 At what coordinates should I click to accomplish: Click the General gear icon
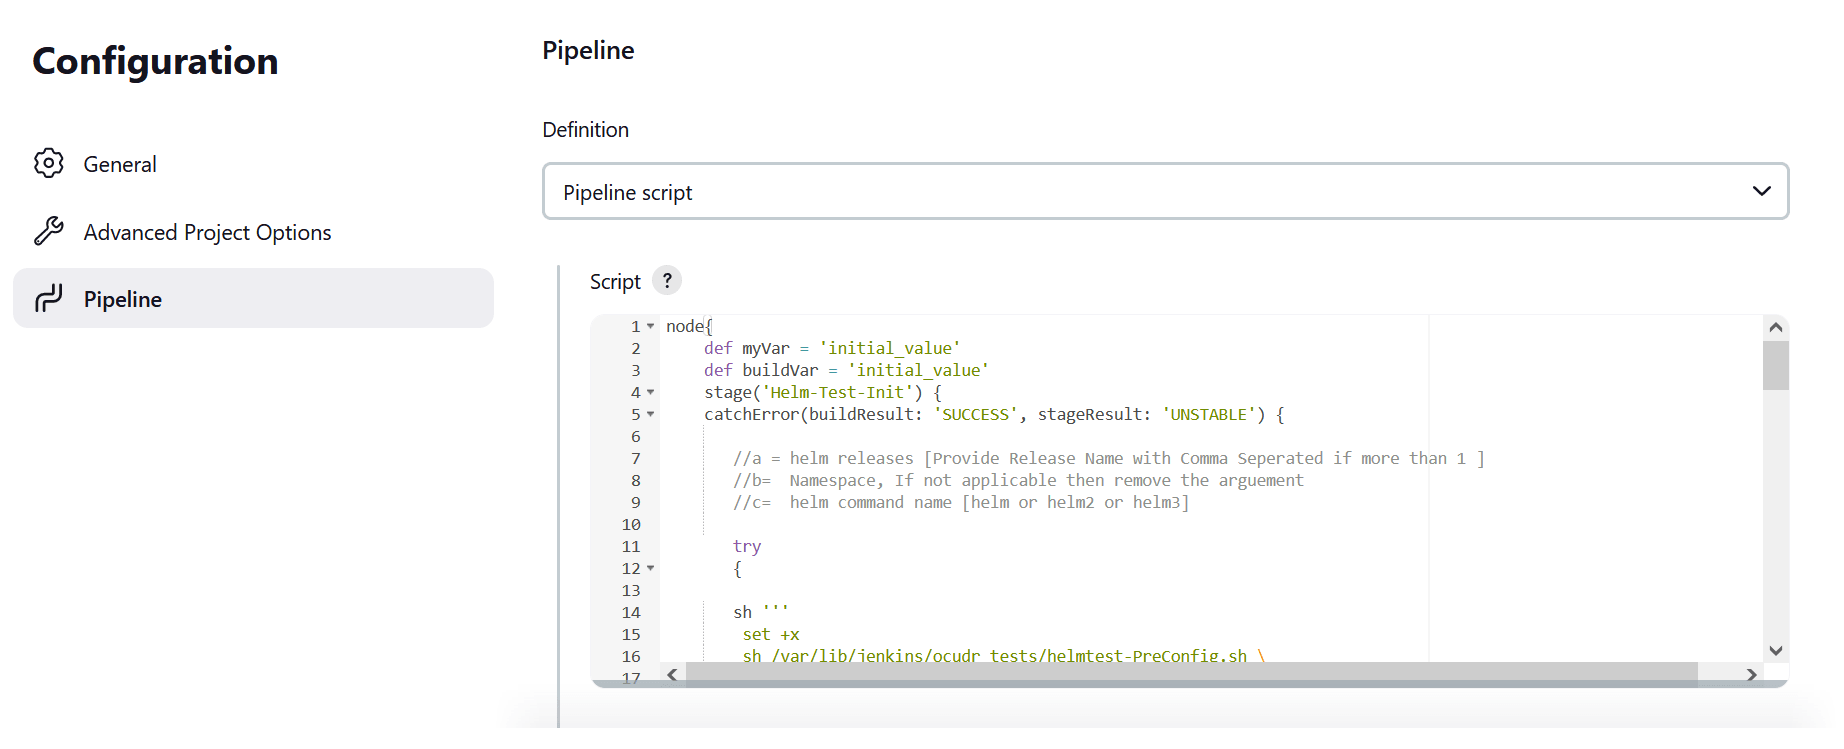[49, 163]
